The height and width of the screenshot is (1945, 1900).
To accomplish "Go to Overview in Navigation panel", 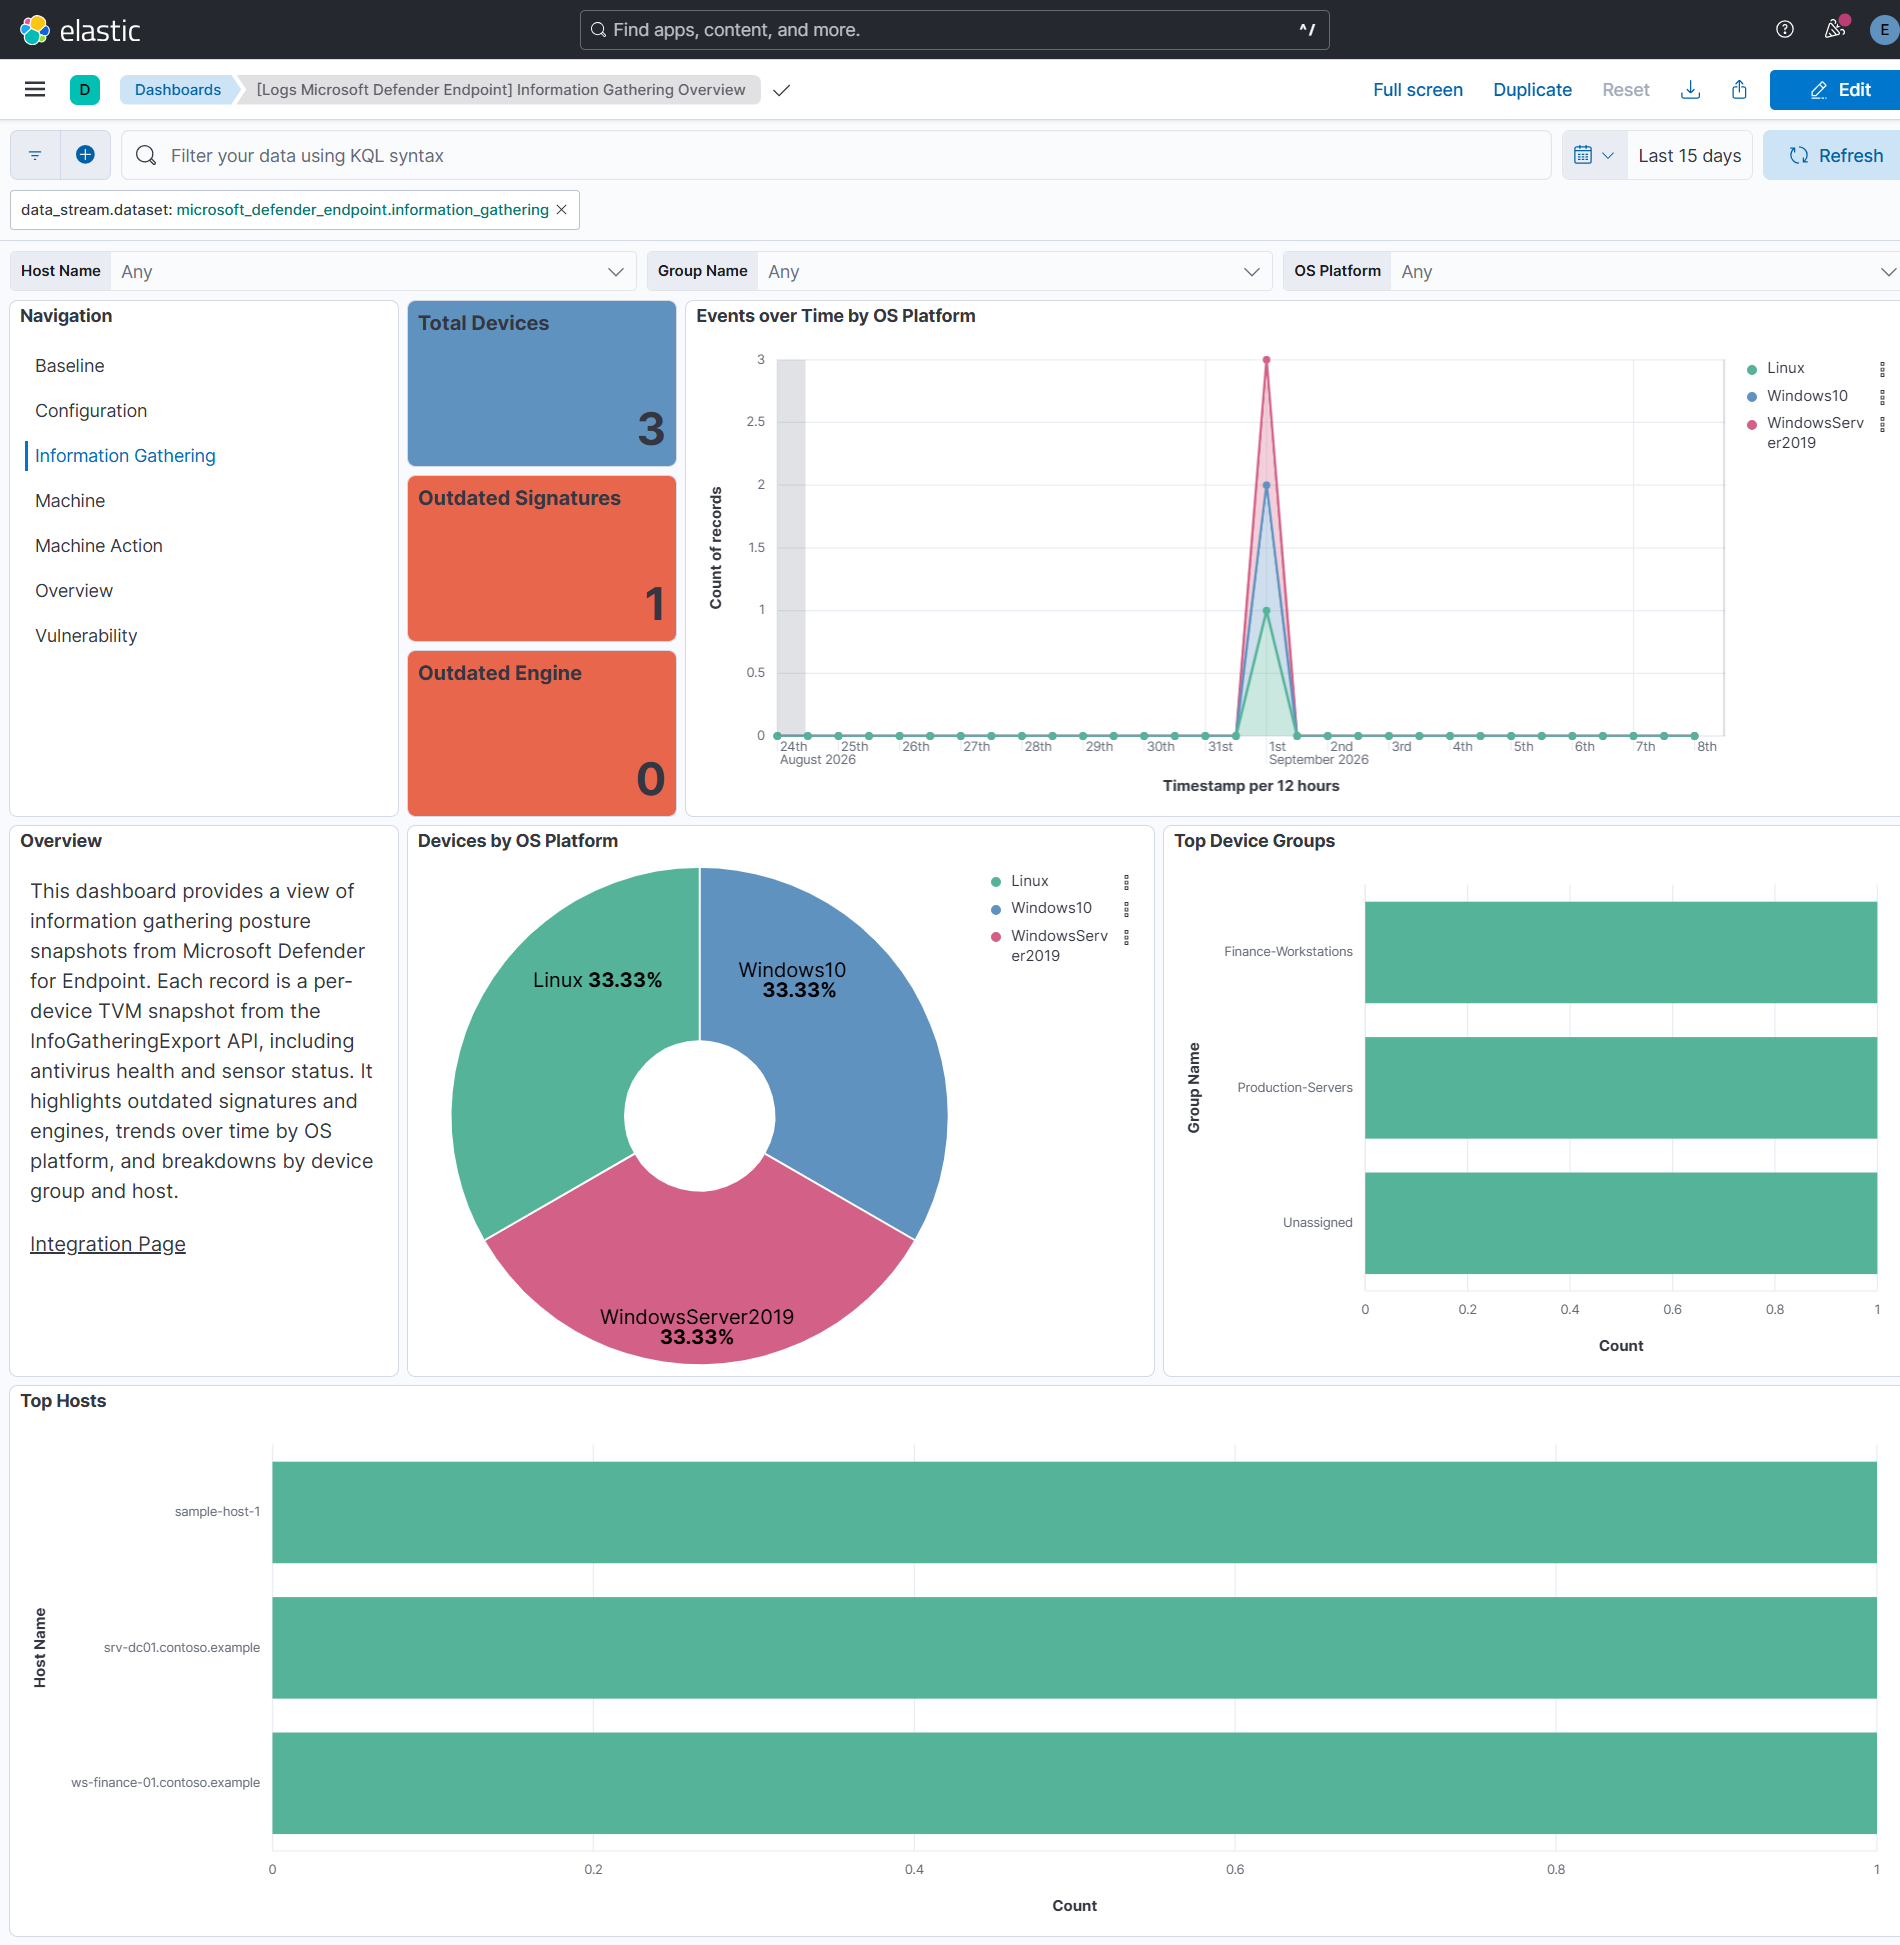I will point(74,591).
